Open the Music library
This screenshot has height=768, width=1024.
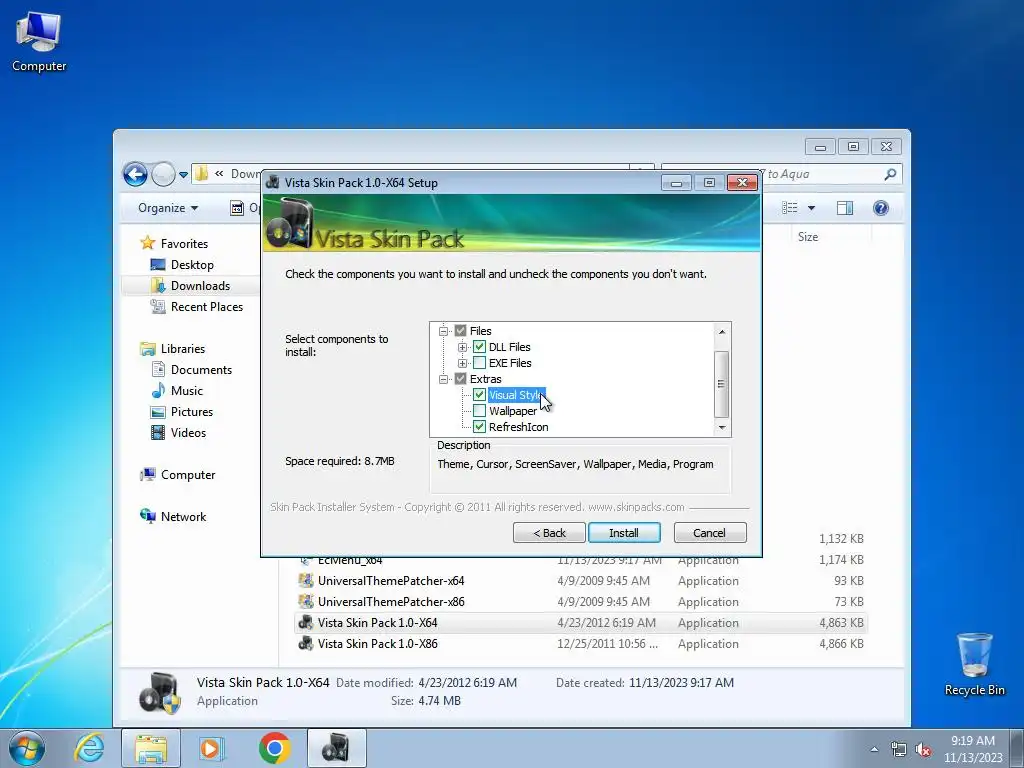[187, 391]
